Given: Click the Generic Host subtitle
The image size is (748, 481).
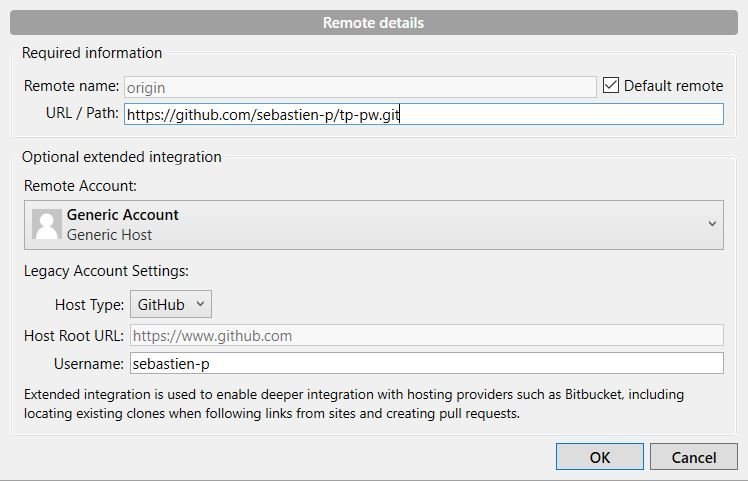Looking at the screenshot, I should pos(109,235).
